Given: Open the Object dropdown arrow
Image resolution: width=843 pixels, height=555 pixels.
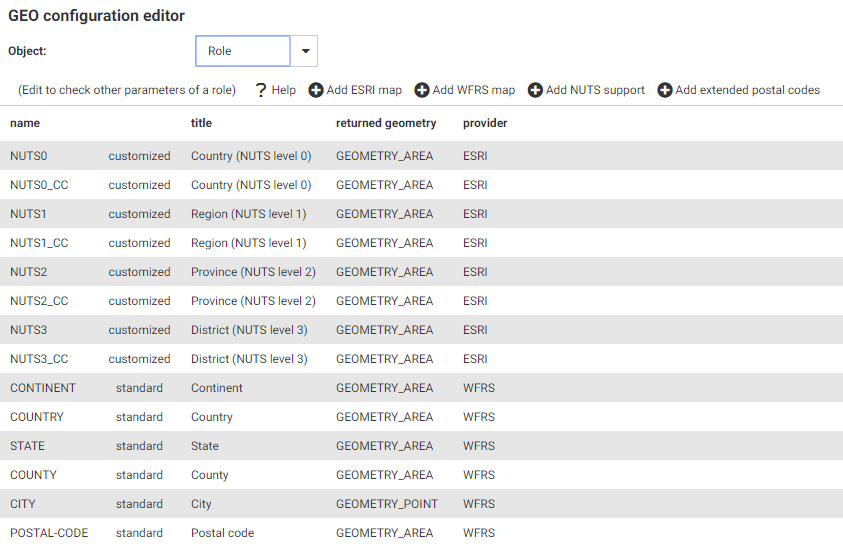Looking at the screenshot, I should click(x=305, y=51).
